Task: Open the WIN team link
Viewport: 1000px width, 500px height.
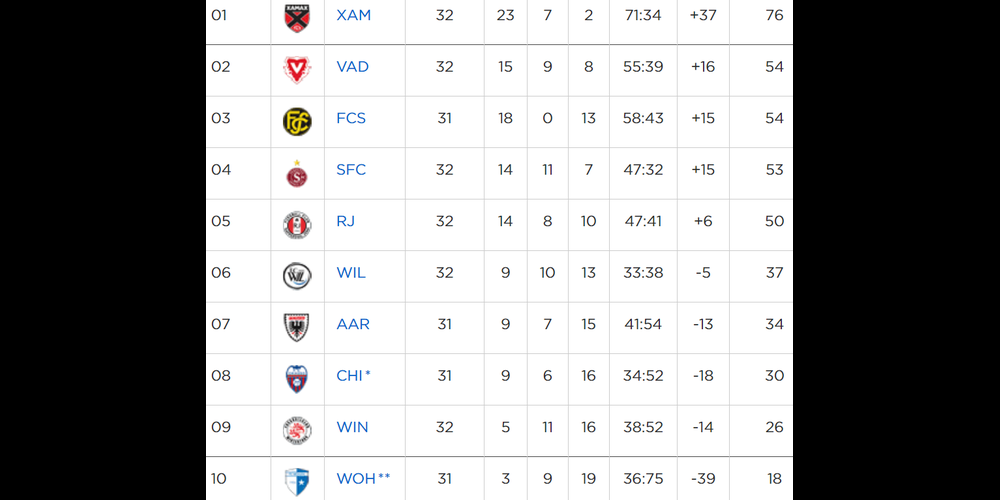Action: (353, 427)
